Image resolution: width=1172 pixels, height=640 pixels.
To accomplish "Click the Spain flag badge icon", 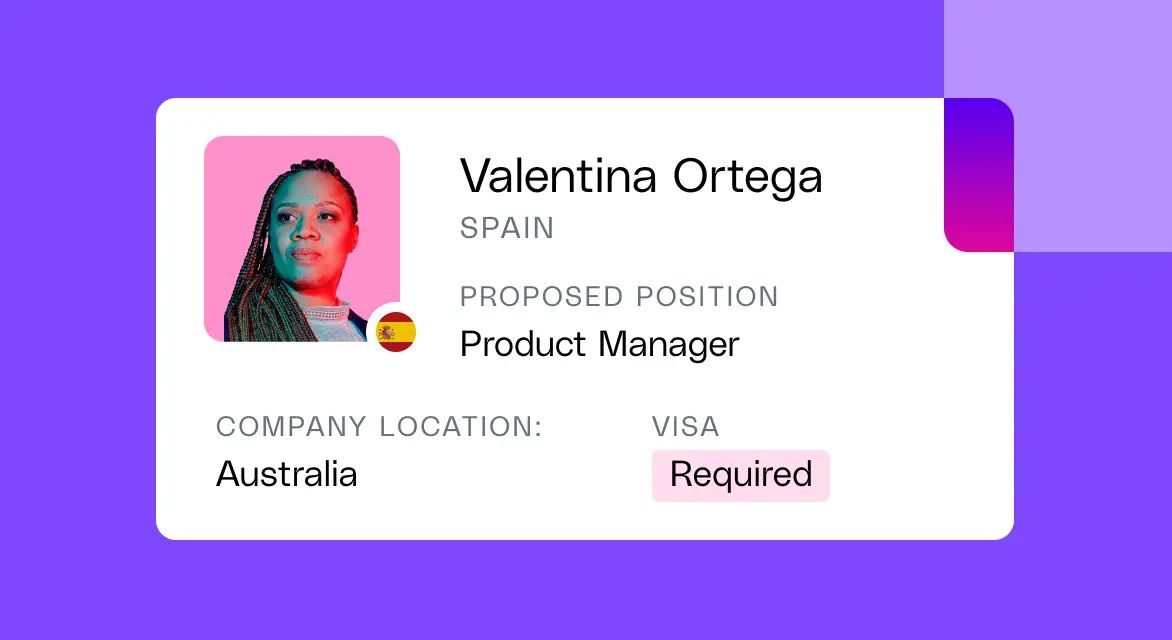I will (x=396, y=332).
